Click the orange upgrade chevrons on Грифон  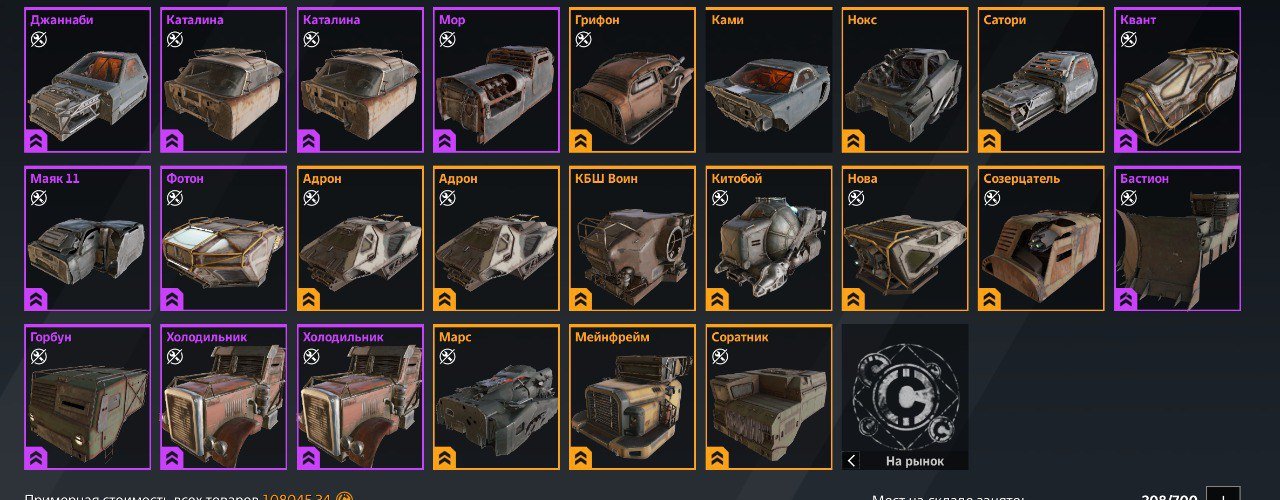(580, 140)
